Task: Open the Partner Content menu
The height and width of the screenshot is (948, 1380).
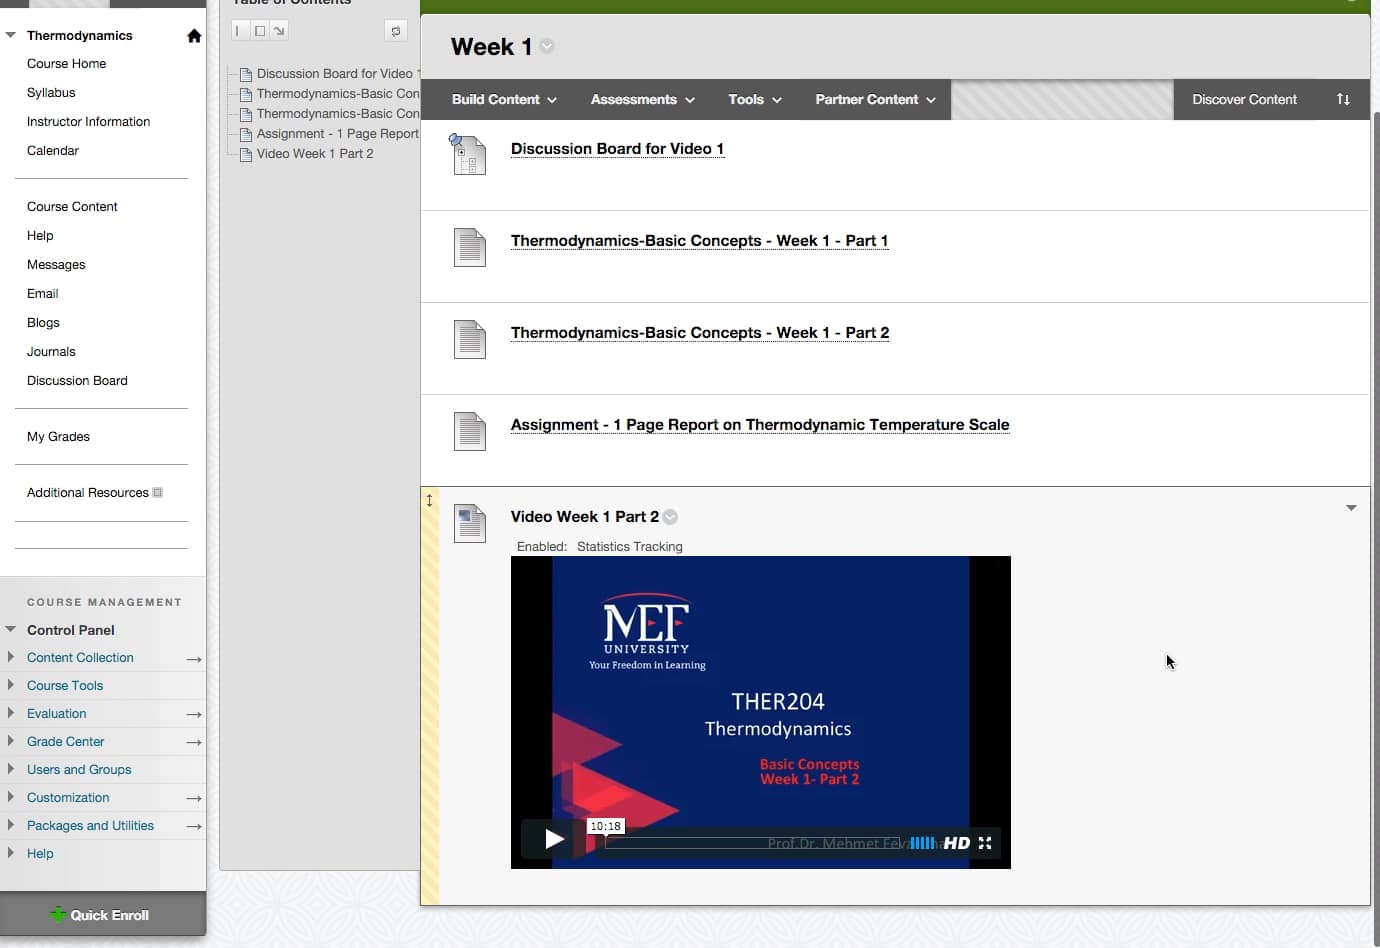Action: 875,99
